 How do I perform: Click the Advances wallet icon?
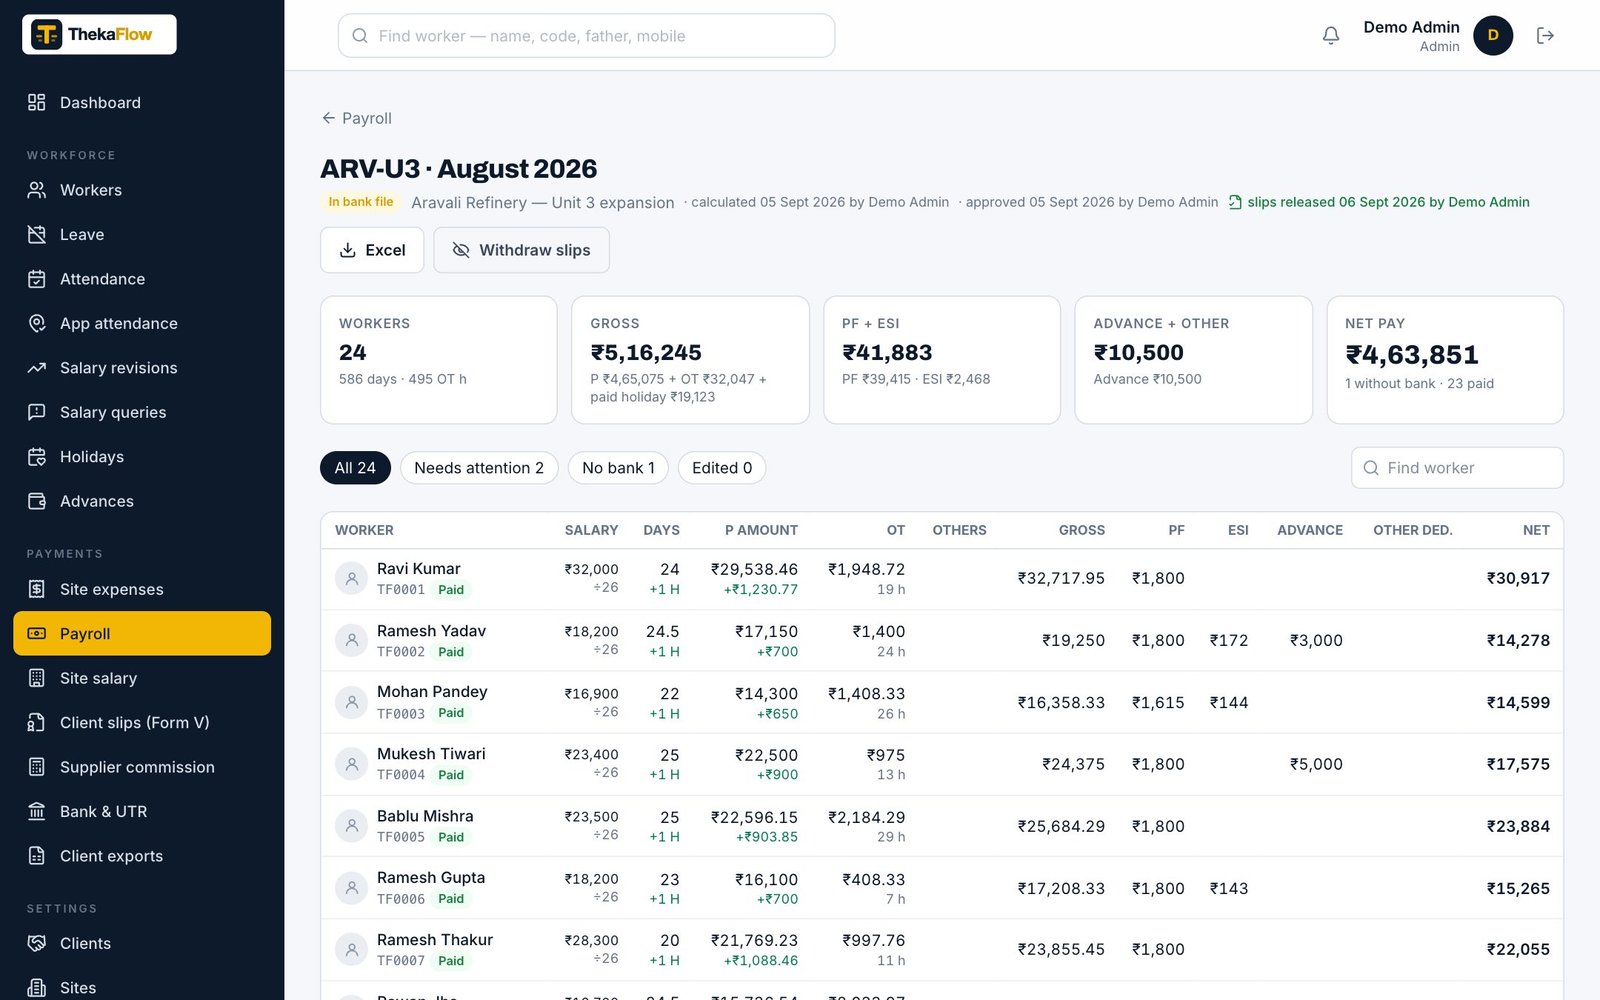37,501
